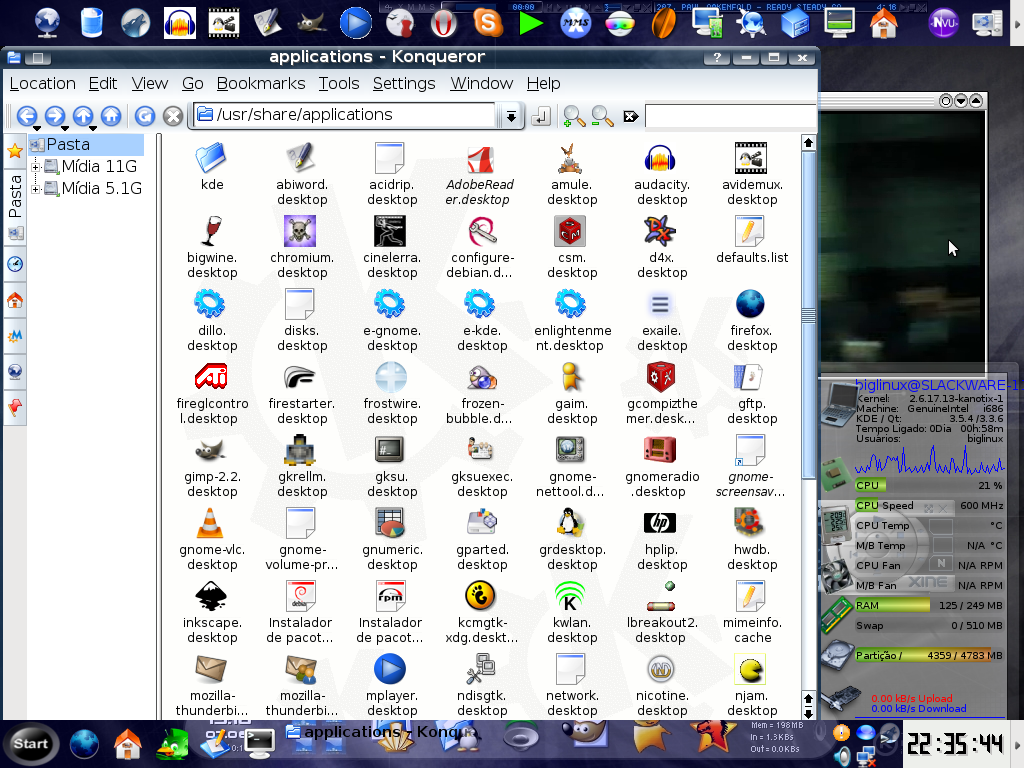Expand the Mídia 11G tree node

coord(36,167)
